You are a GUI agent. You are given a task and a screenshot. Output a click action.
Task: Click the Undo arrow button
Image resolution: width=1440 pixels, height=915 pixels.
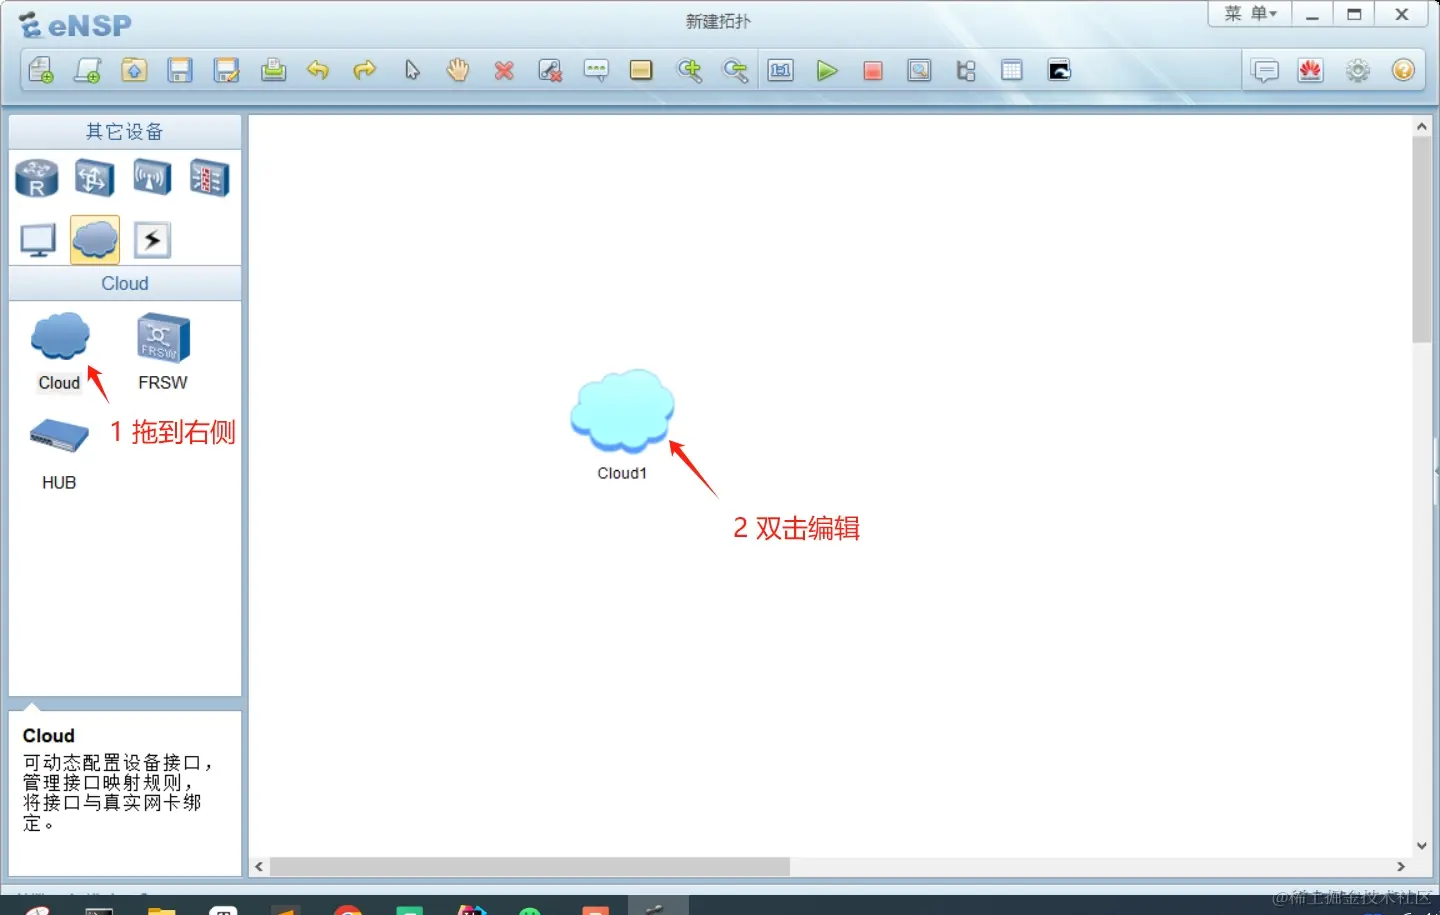[318, 70]
